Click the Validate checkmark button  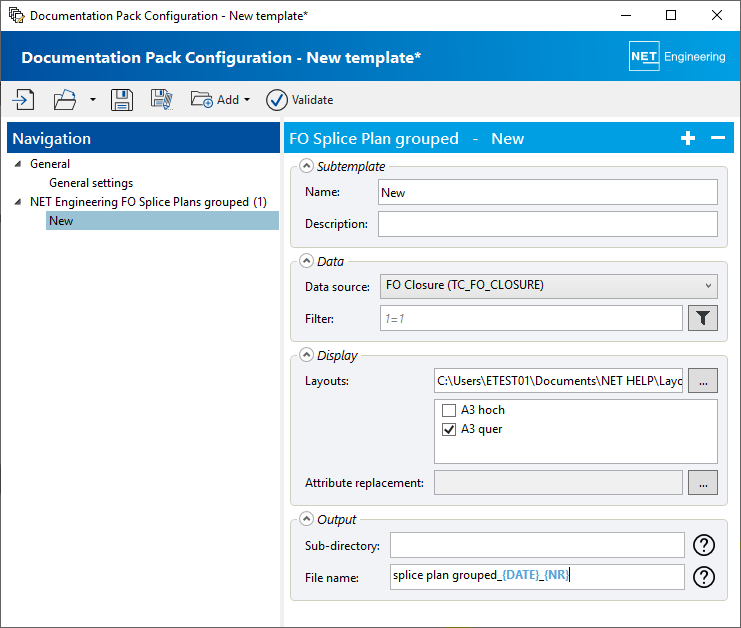[300, 100]
